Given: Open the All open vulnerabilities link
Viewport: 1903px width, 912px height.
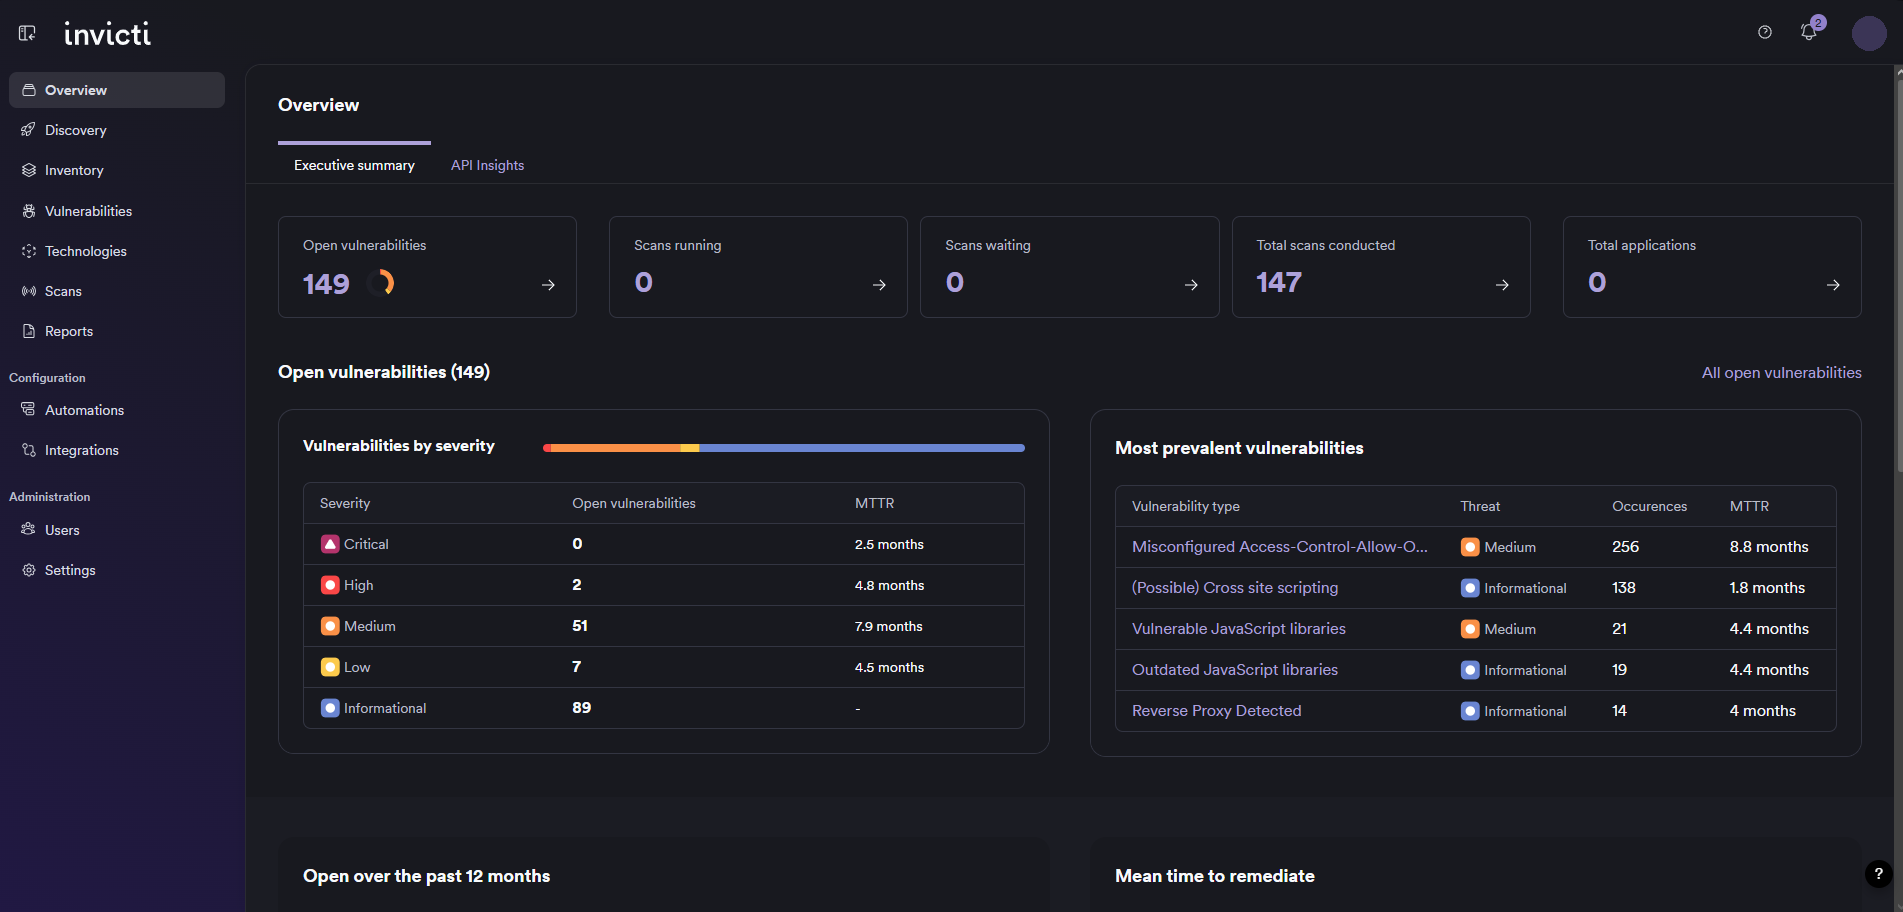Looking at the screenshot, I should (x=1781, y=373).
